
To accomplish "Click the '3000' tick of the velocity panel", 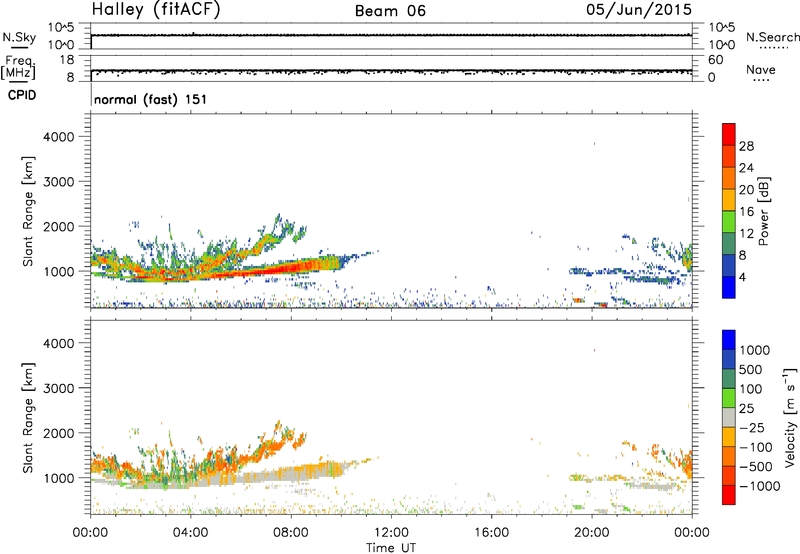I will click(x=58, y=388).
